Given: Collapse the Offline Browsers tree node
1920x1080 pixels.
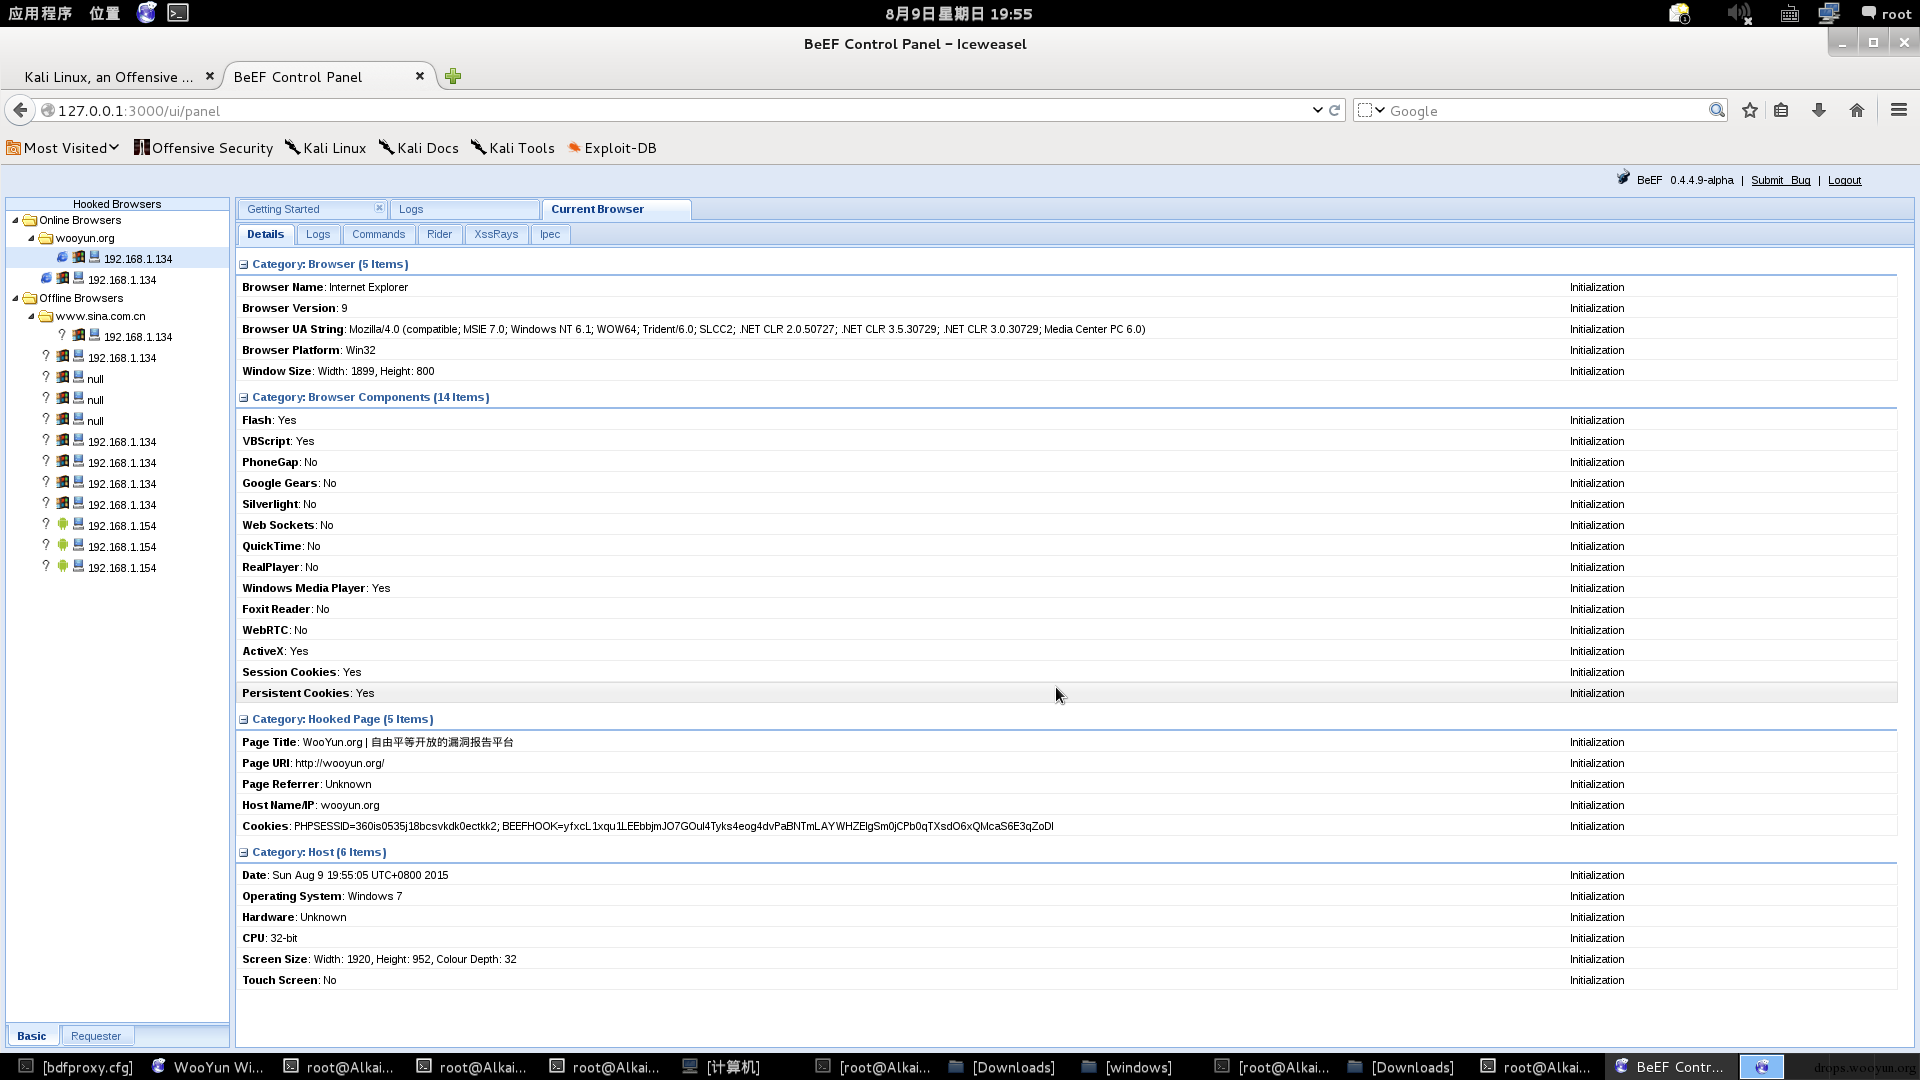Looking at the screenshot, I should [15, 298].
